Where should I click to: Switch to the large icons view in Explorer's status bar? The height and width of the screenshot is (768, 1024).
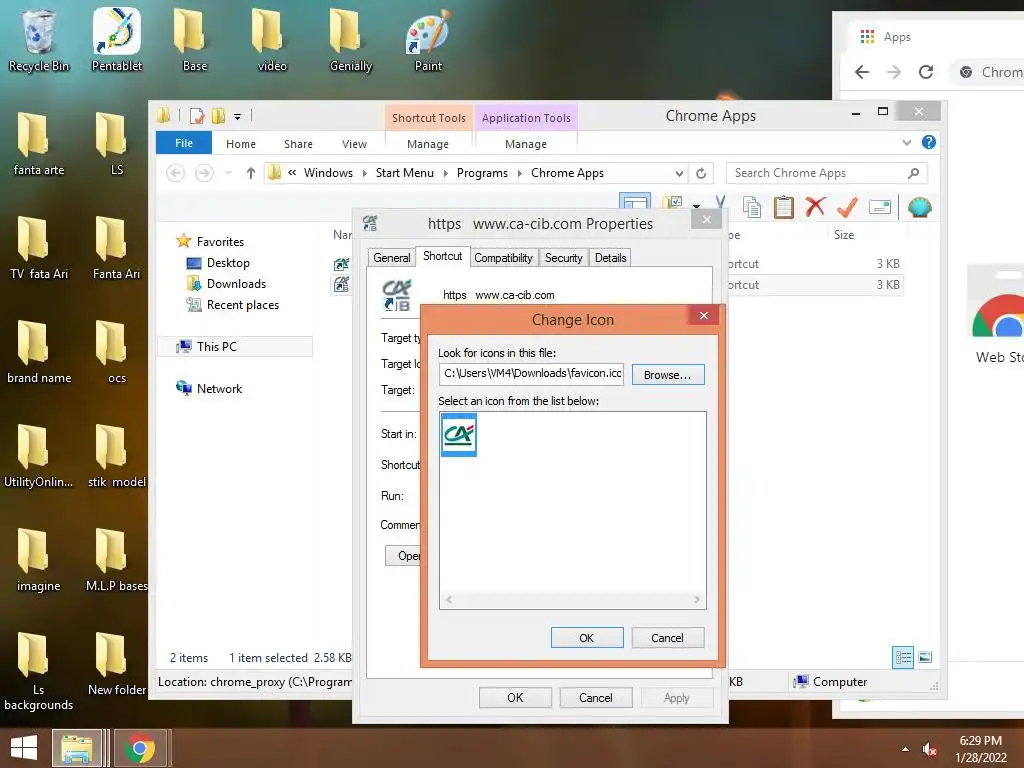point(925,657)
